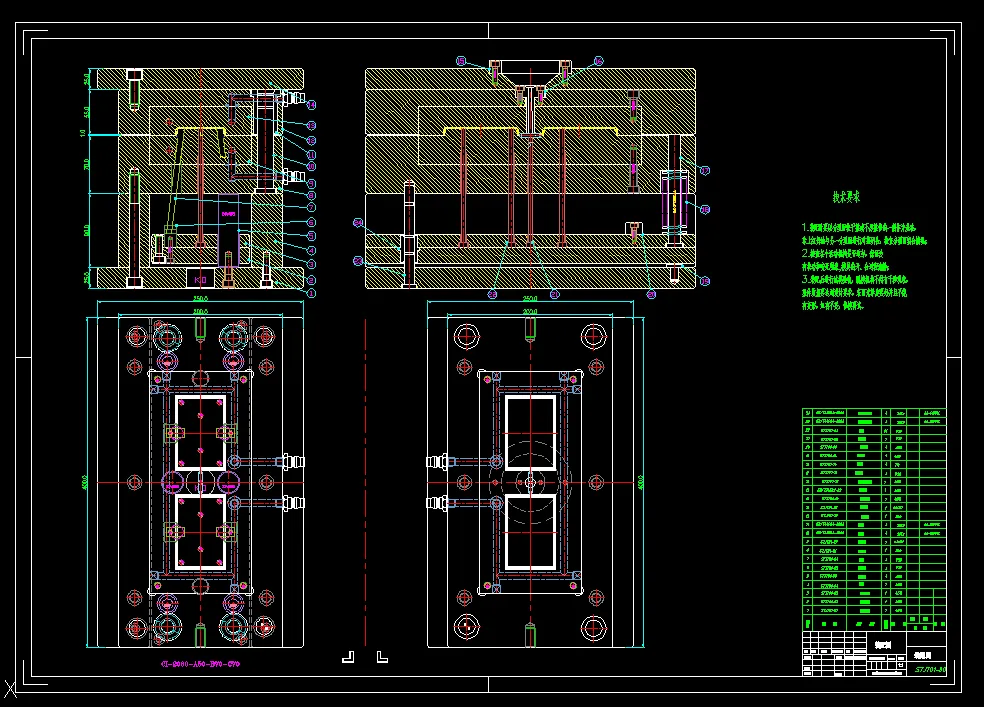Select the magenta KO label in bottom plate
Image resolution: width=984 pixels, height=707 pixels.
201,279
